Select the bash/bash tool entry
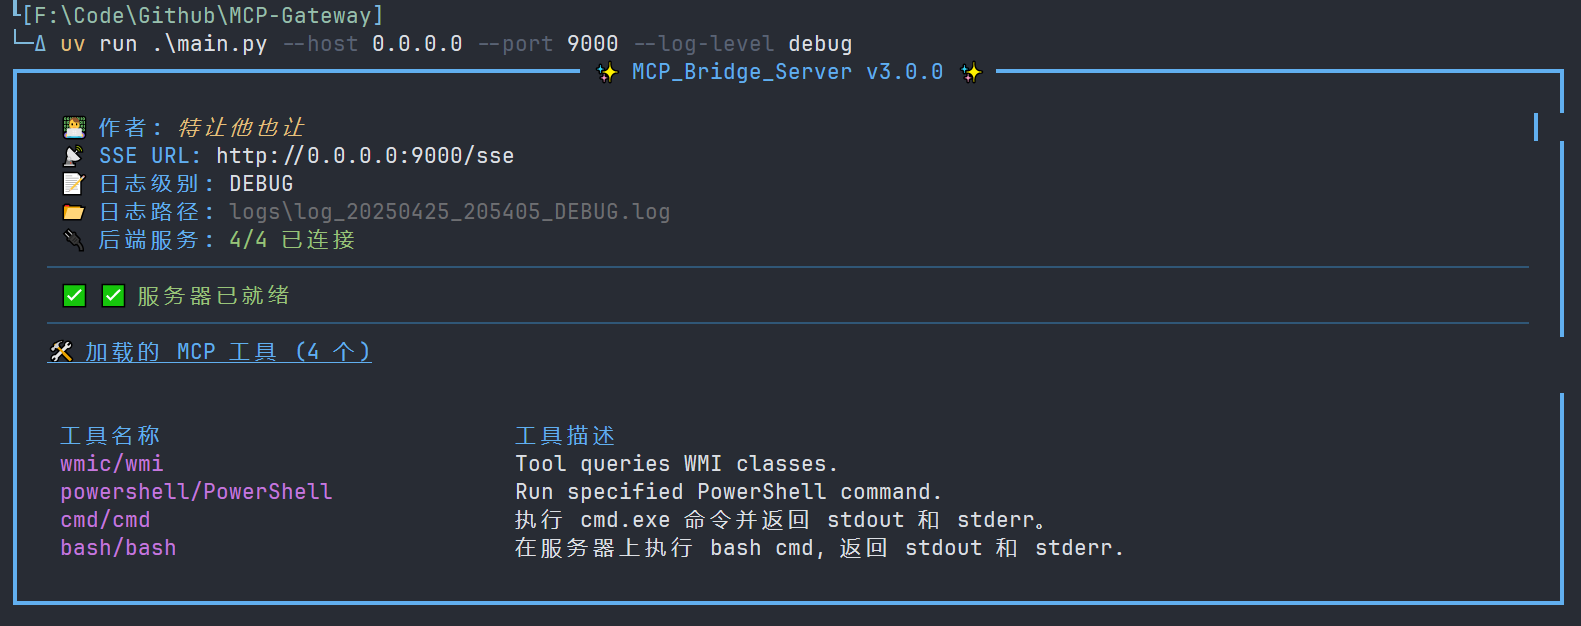 [118, 548]
